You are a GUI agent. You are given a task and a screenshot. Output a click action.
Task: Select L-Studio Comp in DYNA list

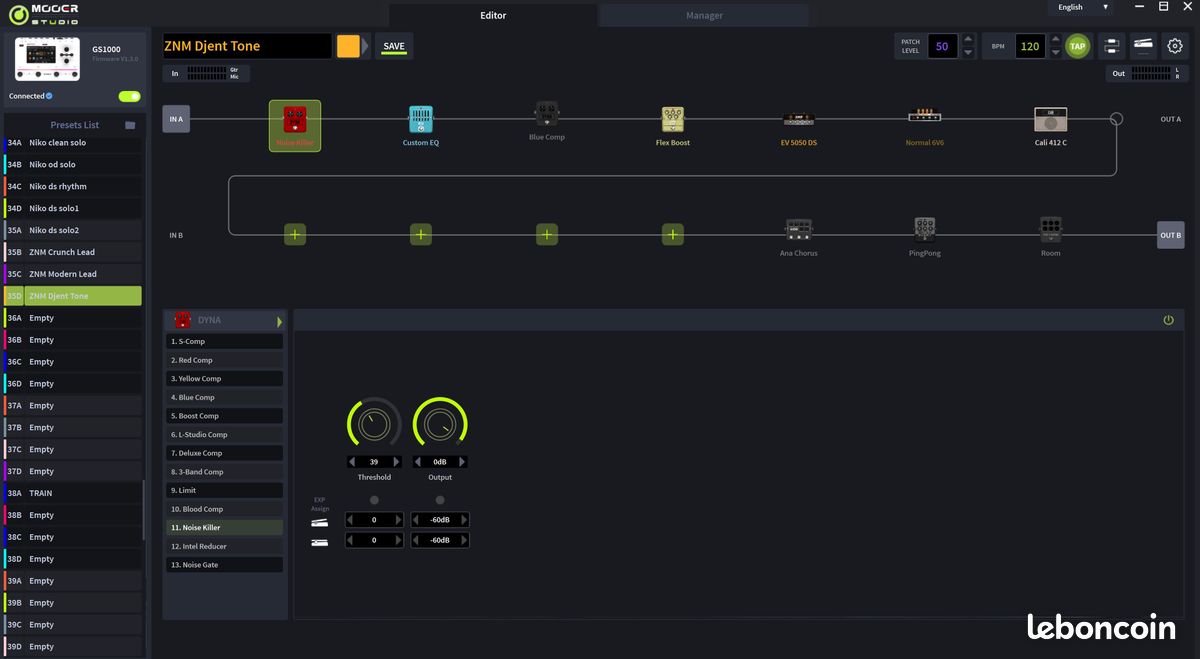click(x=225, y=434)
